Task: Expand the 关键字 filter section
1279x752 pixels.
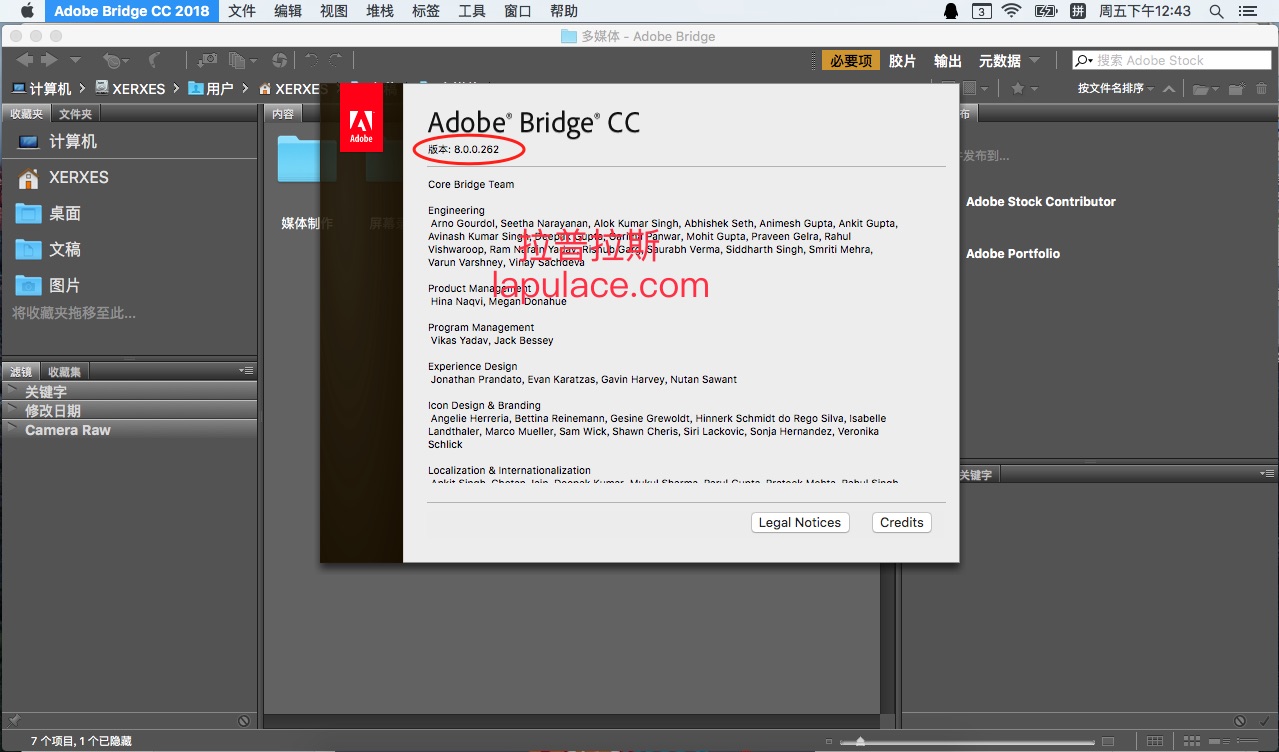Action: (x=129, y=391)
